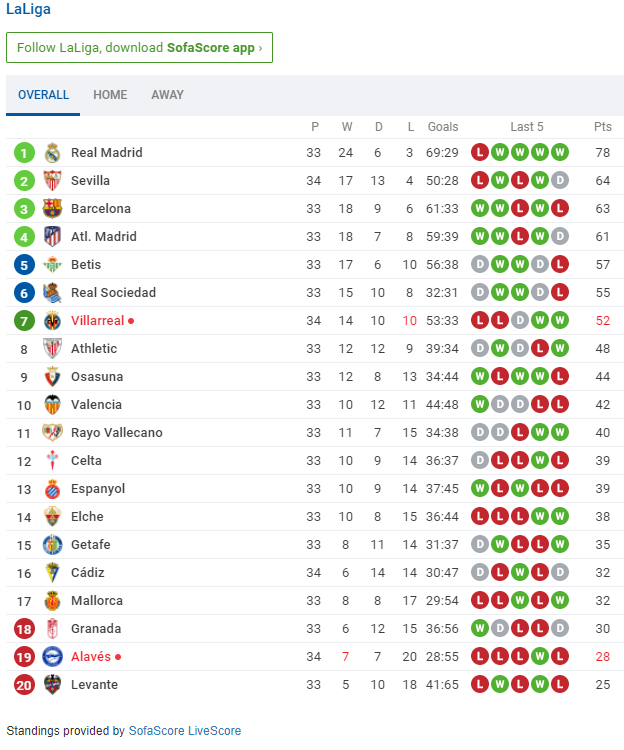Open the SofaScore LiveScore link
The height and width of the screenshot is (750, 624).
click(185, 731)
